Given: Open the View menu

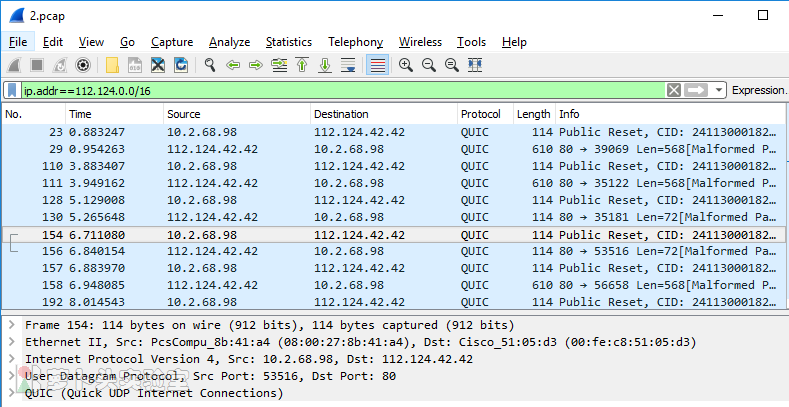Looking at the screenshot, I should coord(91,42).
